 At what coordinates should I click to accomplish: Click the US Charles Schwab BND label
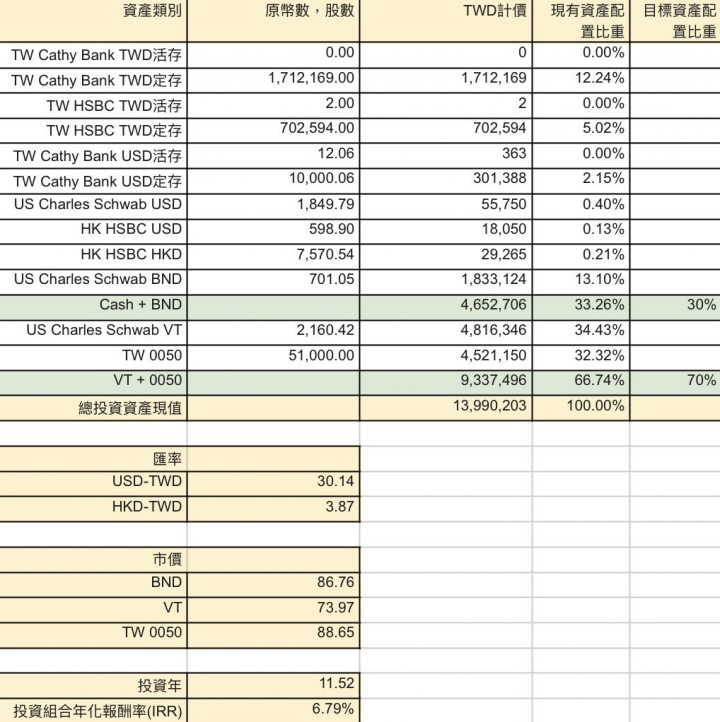point(98,279)
